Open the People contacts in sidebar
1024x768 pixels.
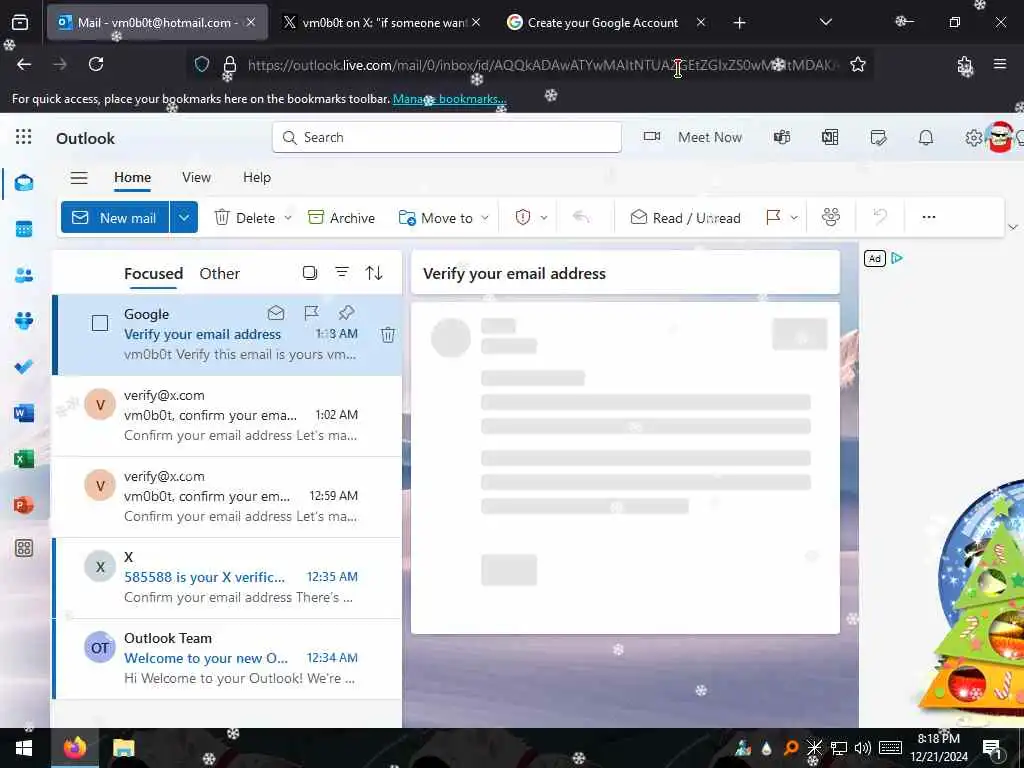24,275
